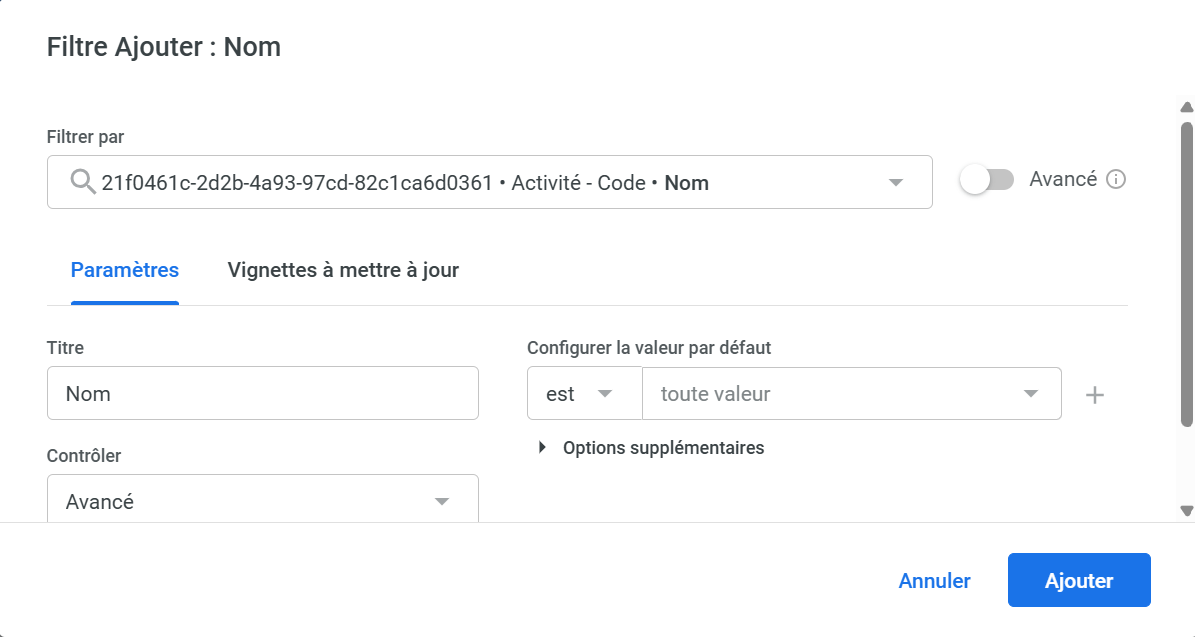Toggle the Avancé switch on
Viewport: 1195px width, 637px height.
pyautogui.click(x=986, y=180)
